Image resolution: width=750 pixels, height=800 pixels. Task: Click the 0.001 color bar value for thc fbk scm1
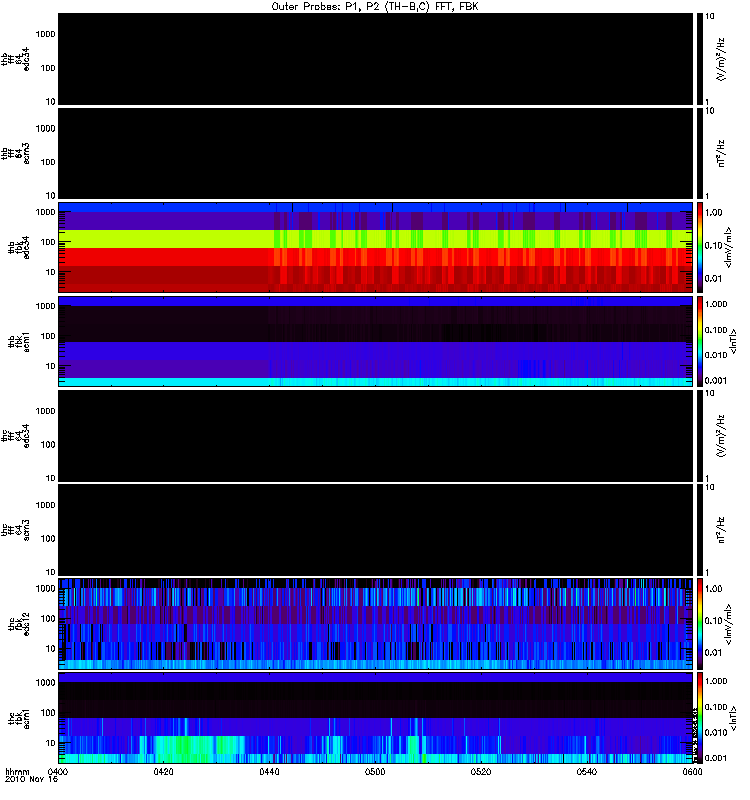(x=716, y=758)
